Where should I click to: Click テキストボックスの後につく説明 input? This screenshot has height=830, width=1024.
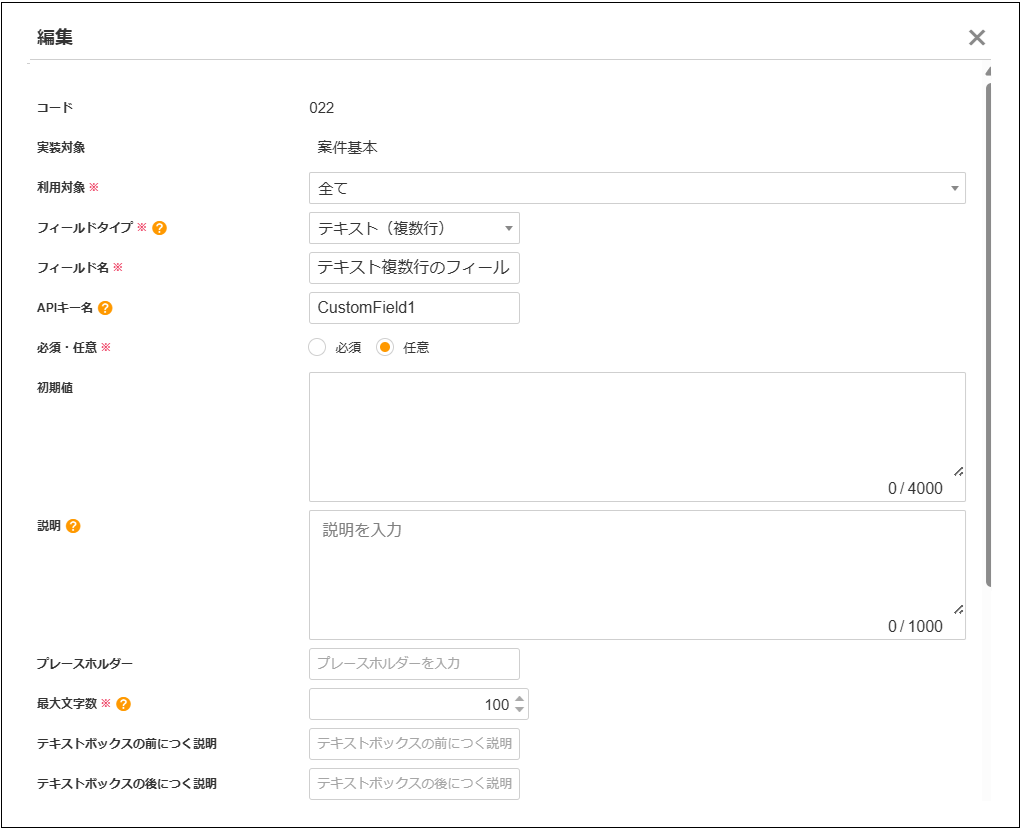414,784
